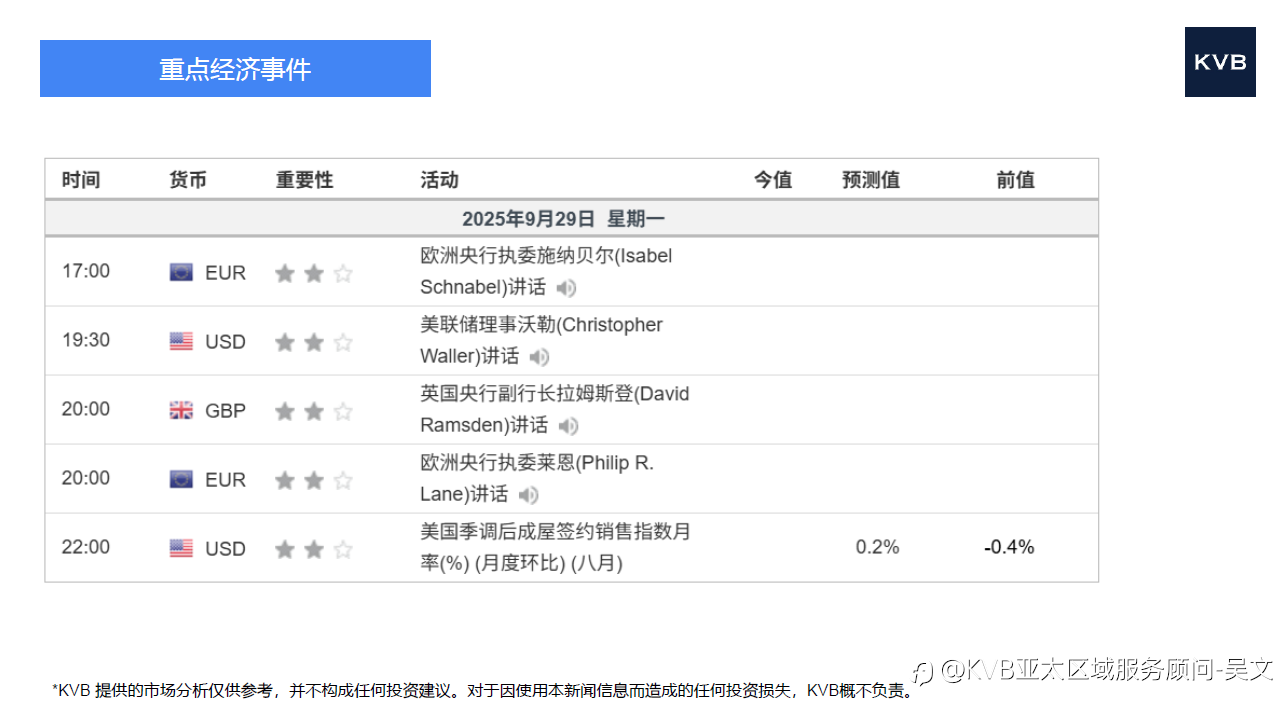Screen dimensions: 1287x715
Task: Click the EUR label in the 17:00 row
Action: (225, 273)
